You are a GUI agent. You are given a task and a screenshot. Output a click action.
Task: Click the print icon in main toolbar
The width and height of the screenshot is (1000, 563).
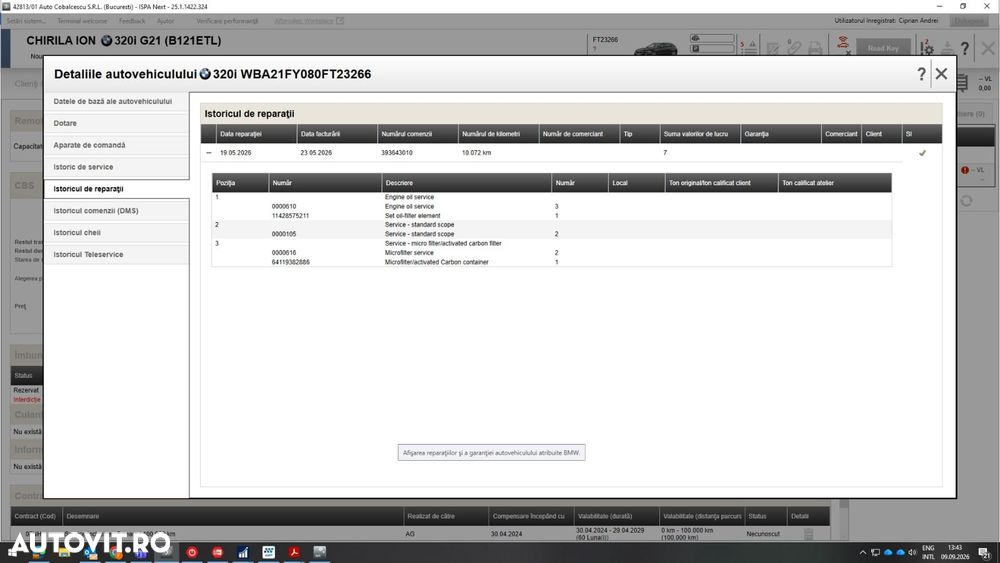point(815,48)
